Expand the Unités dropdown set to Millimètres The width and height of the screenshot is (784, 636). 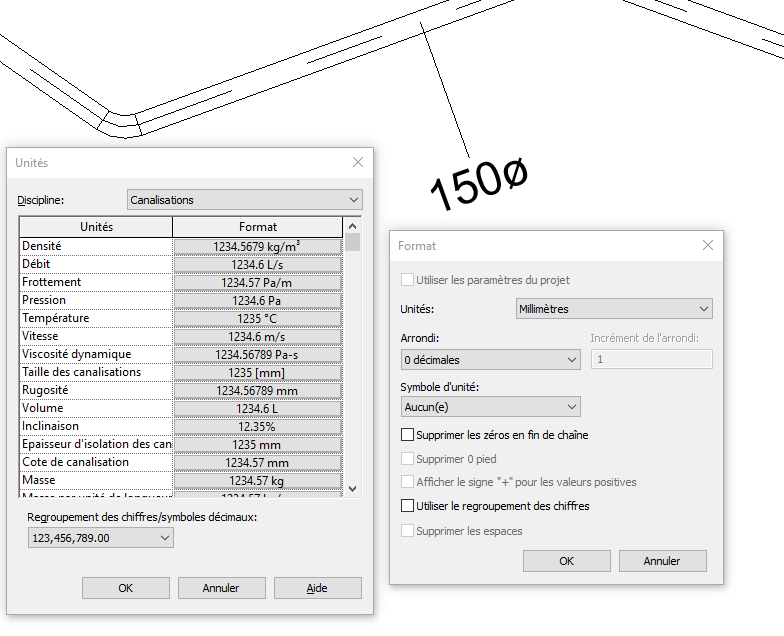(614, 309)
